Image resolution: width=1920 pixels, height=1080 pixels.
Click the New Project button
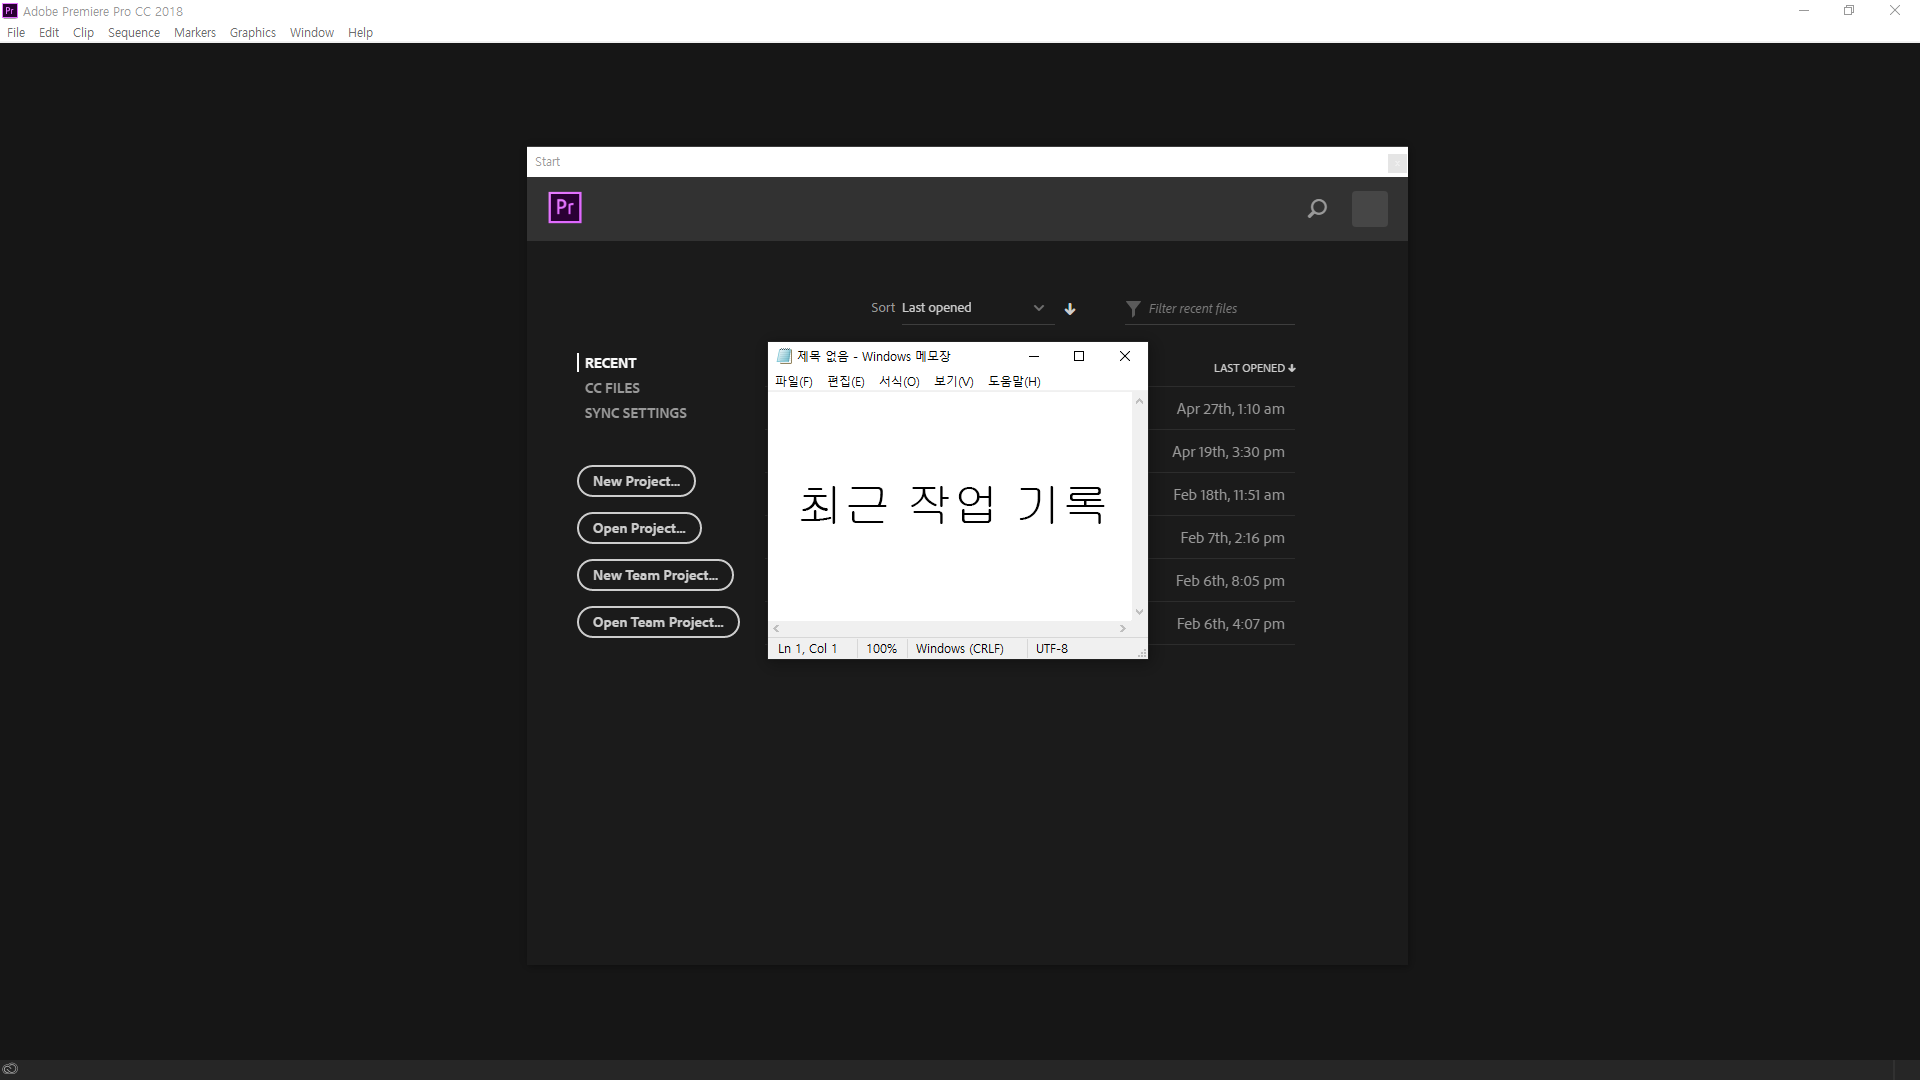point(636,481)
